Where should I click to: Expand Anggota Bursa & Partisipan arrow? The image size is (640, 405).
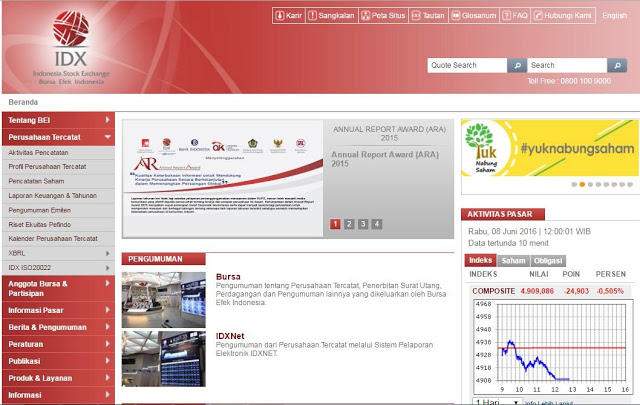pyautogui.click(x=107, y=283)
